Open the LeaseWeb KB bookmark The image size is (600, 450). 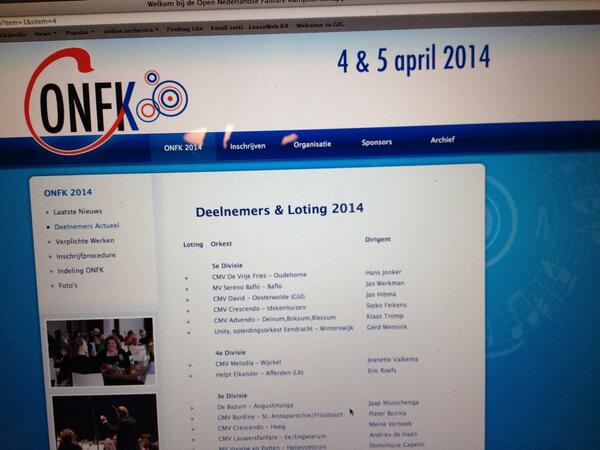(268, 26)
